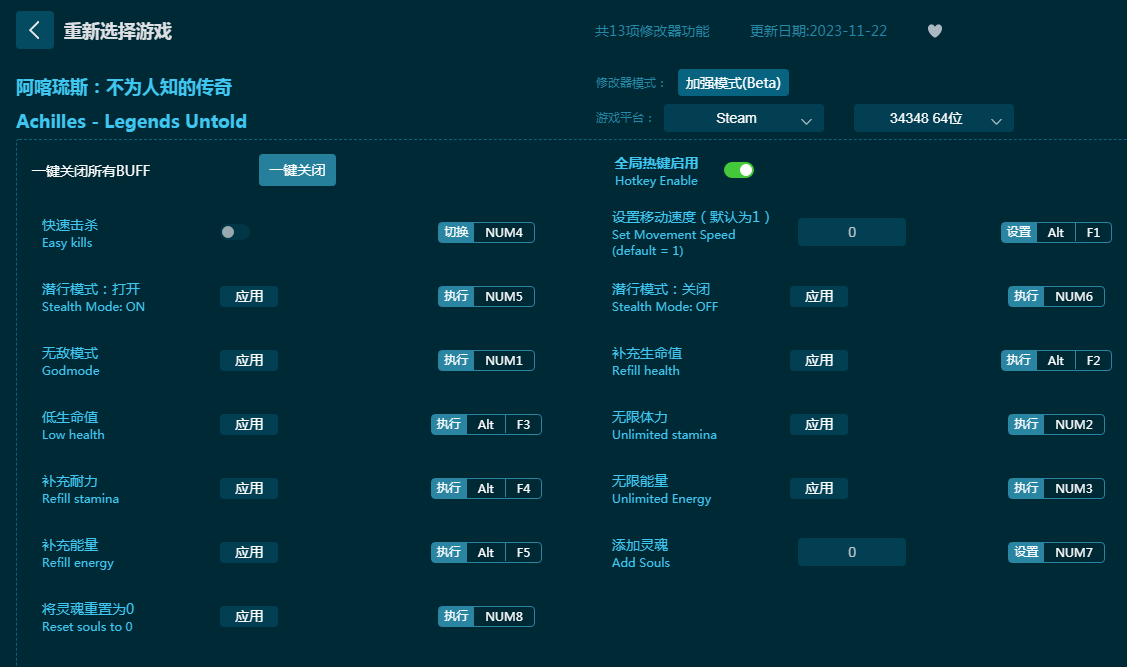Apply Reset souls to 0
Viewport: 1127px width, 667px height.
pyautogui.click(x=249, y=617)
